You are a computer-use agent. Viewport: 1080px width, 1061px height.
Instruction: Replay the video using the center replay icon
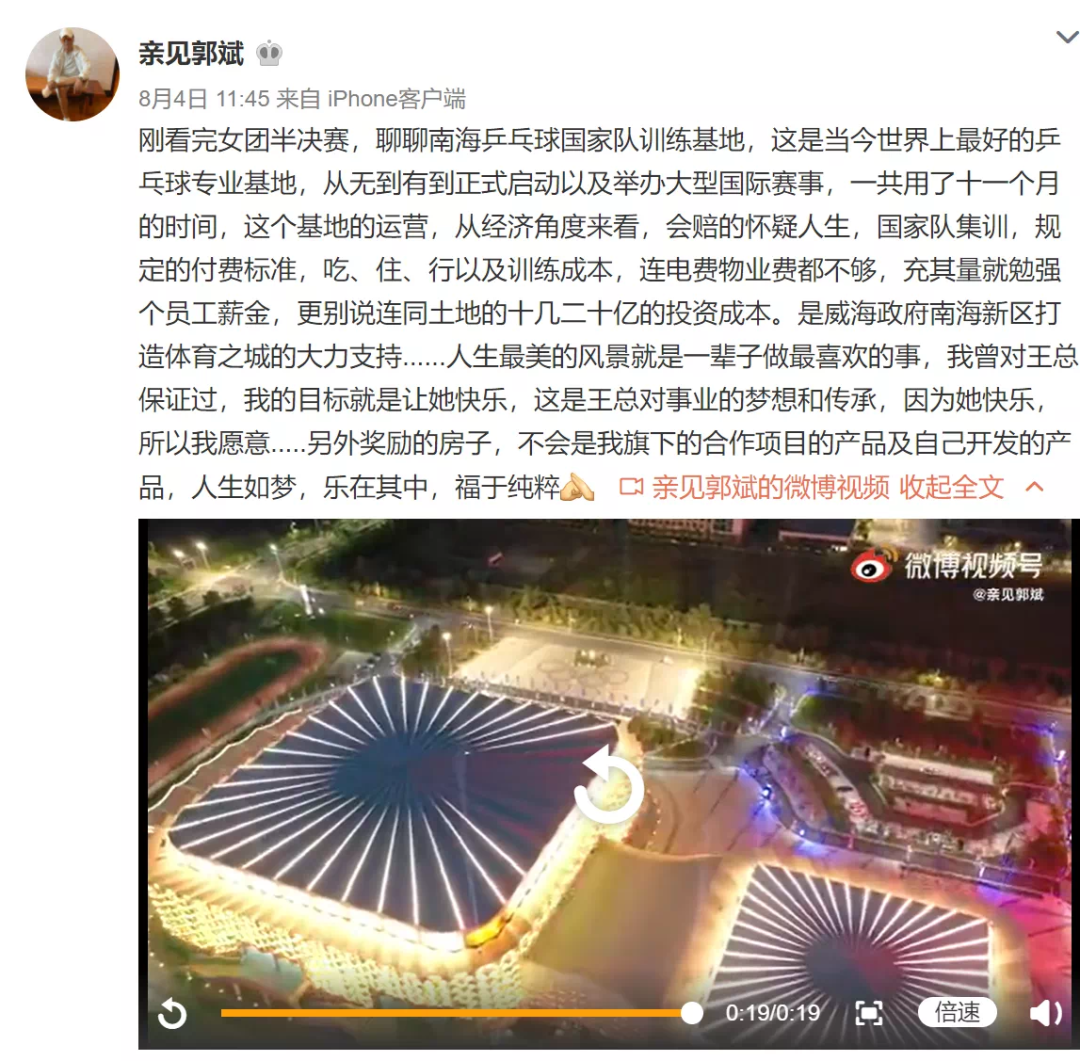point(608,786)
